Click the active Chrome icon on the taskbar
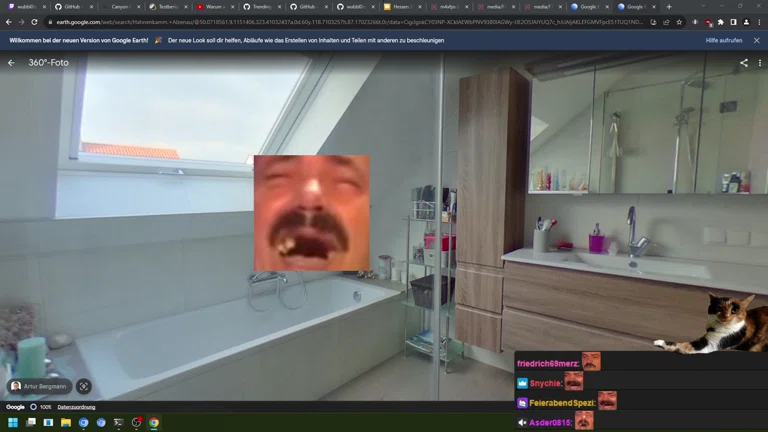 pyautogui.click(x=154, y=422)
